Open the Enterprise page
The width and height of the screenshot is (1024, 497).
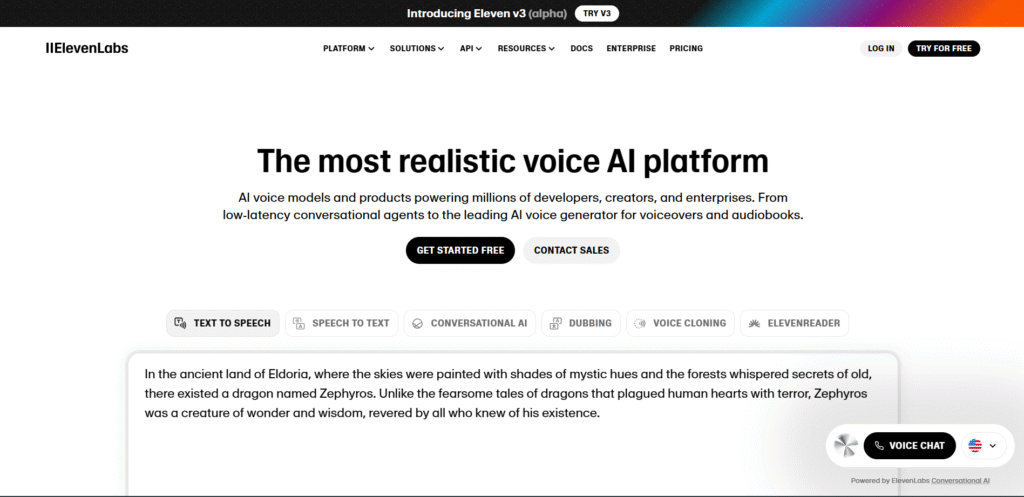tap(631, 48)
